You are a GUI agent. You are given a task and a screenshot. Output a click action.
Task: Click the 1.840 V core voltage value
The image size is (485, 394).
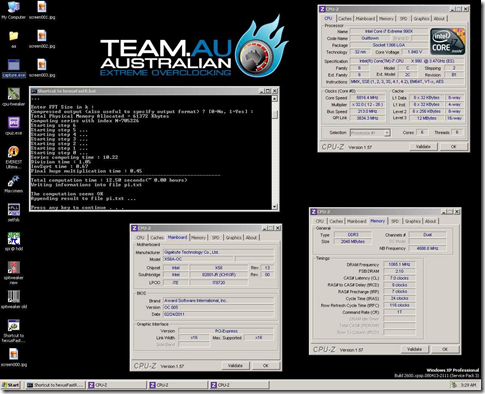tap(415, 52)
